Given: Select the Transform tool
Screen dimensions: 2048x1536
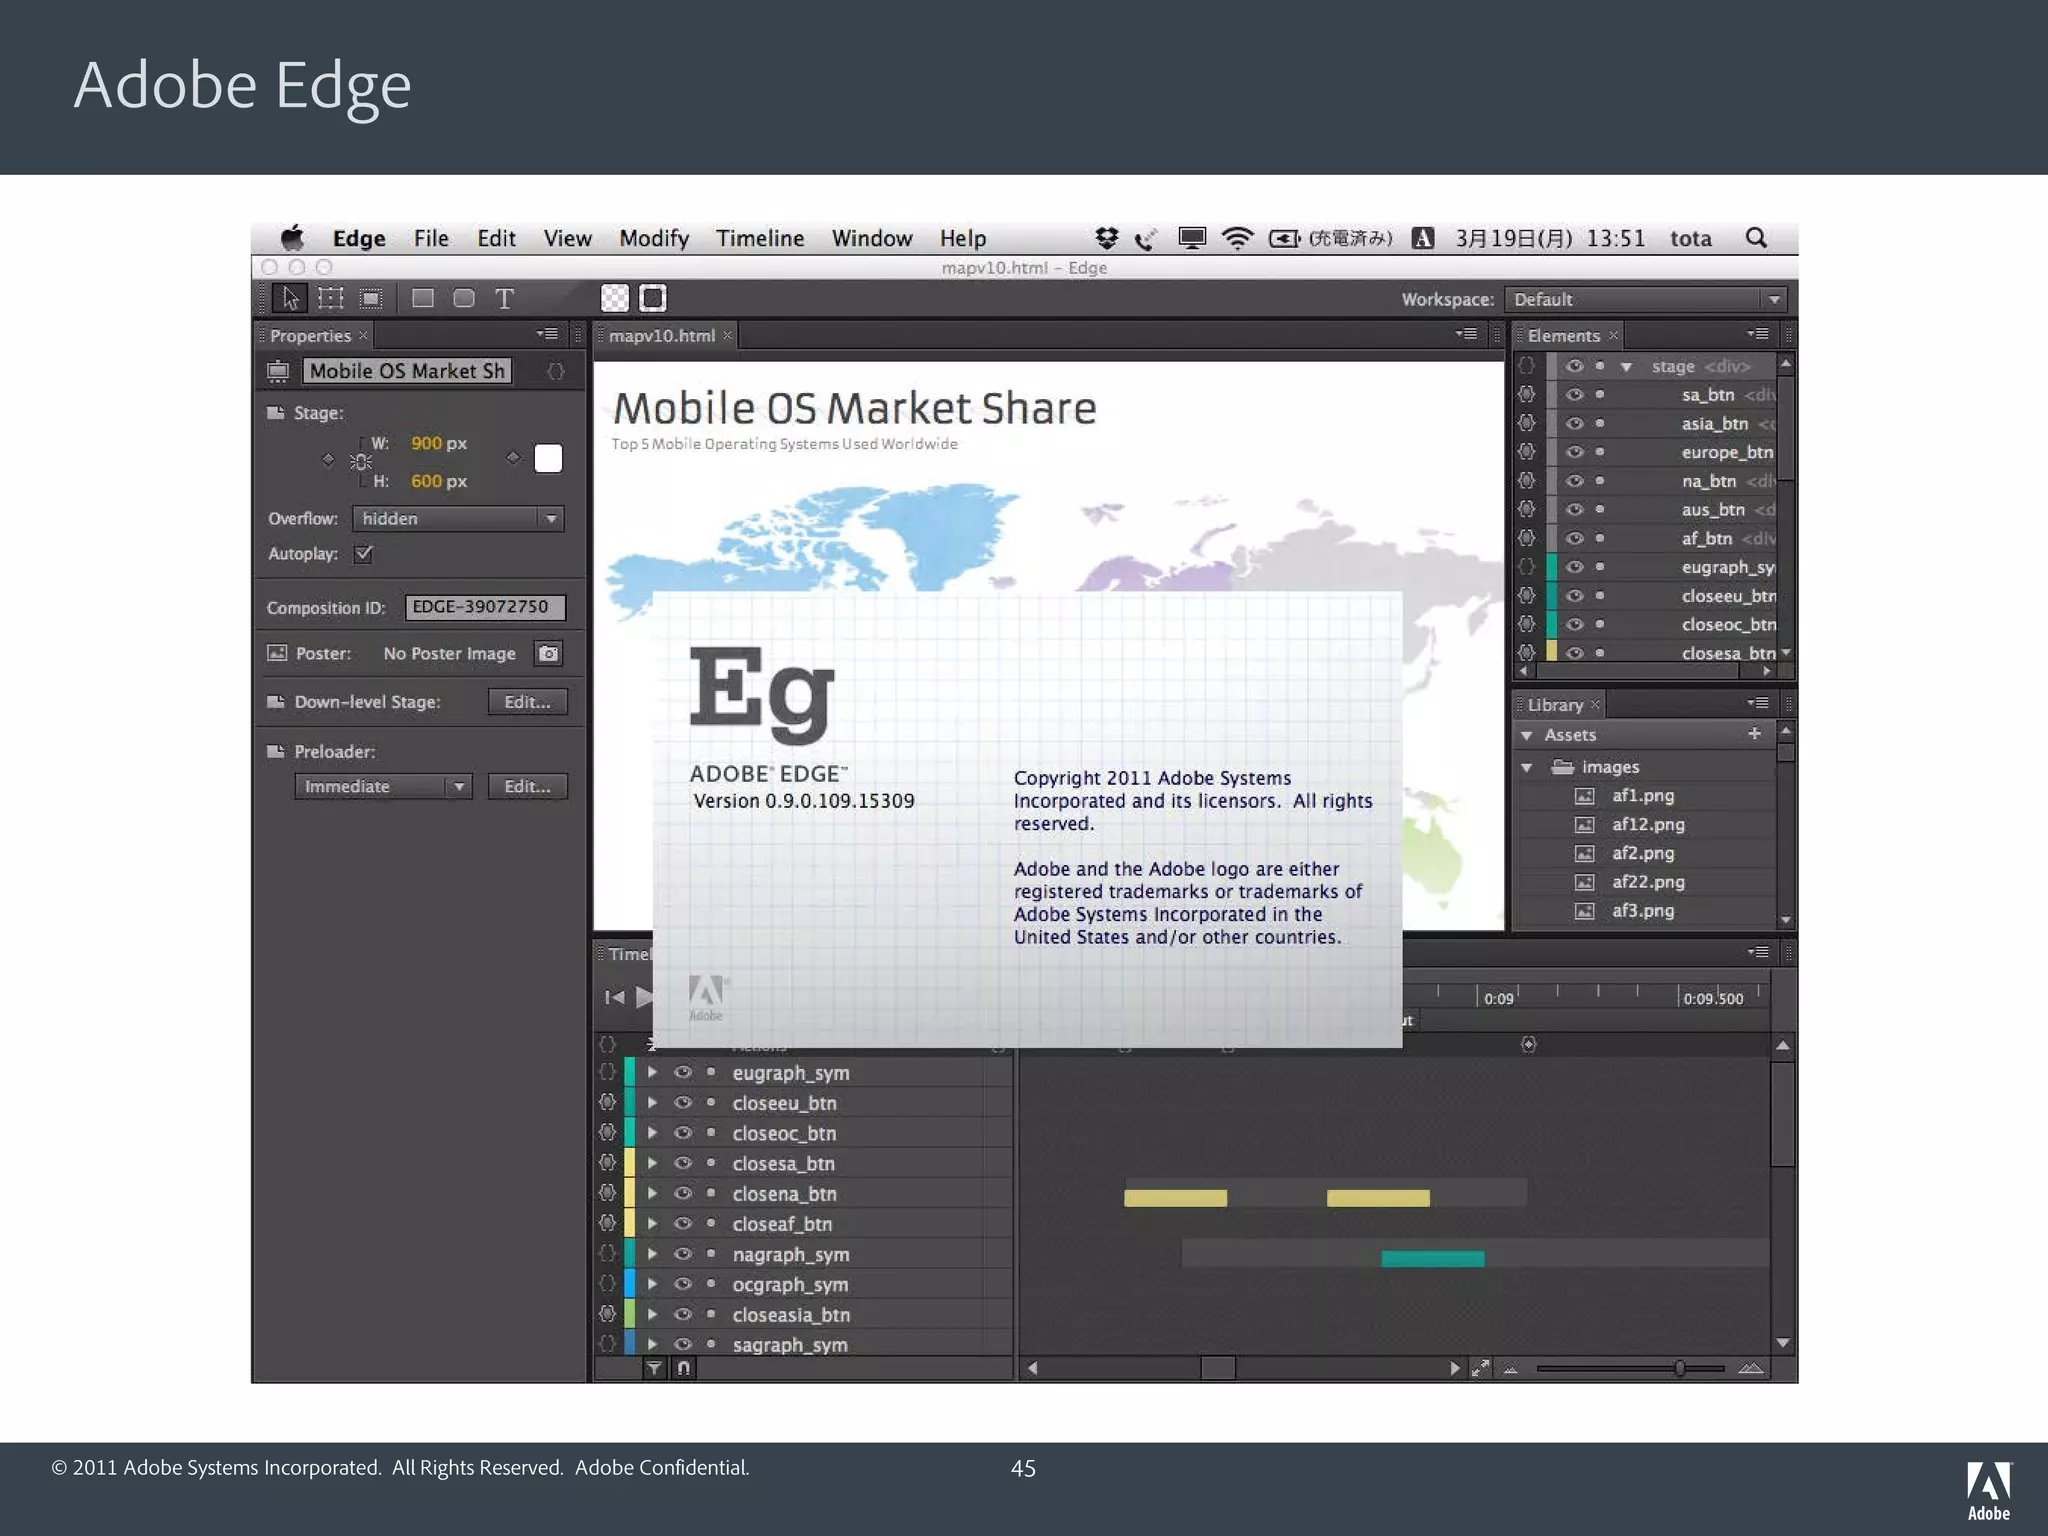Looking at the screenshot, I should (330, 298).
